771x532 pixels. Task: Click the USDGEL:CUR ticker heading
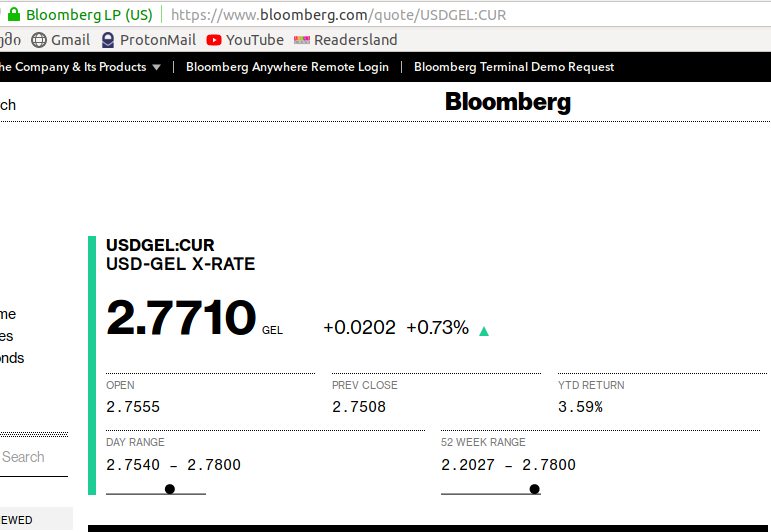pos(160,245)
